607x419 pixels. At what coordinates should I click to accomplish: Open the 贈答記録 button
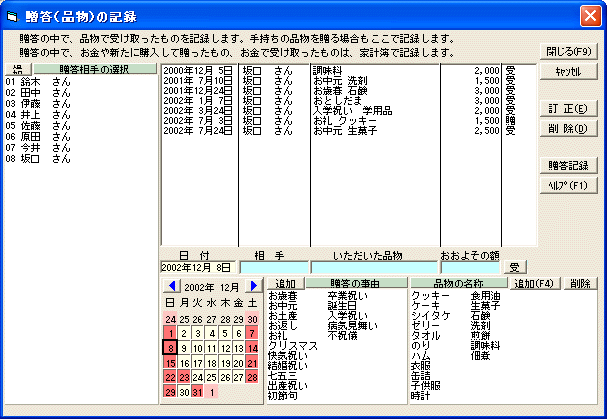[568, 165]
